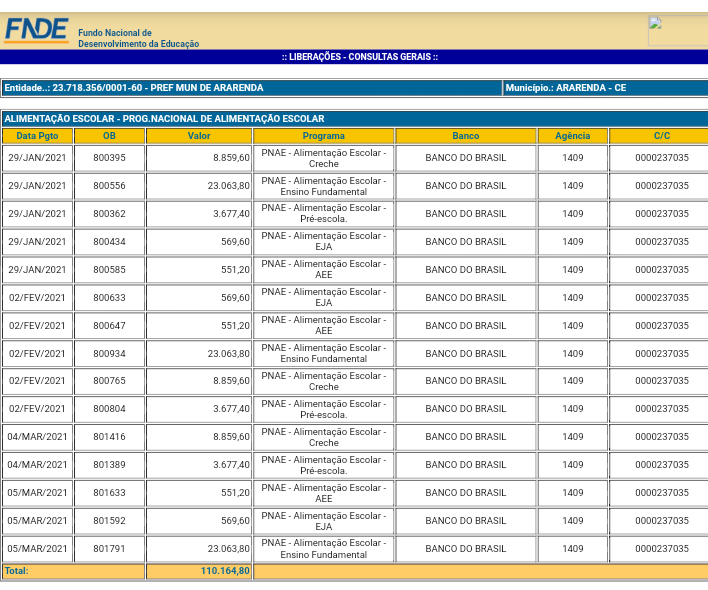The image size is (708, 590).
Task: Click value 569,60 in OB 800434 row
Action: (x=235, y=242)
